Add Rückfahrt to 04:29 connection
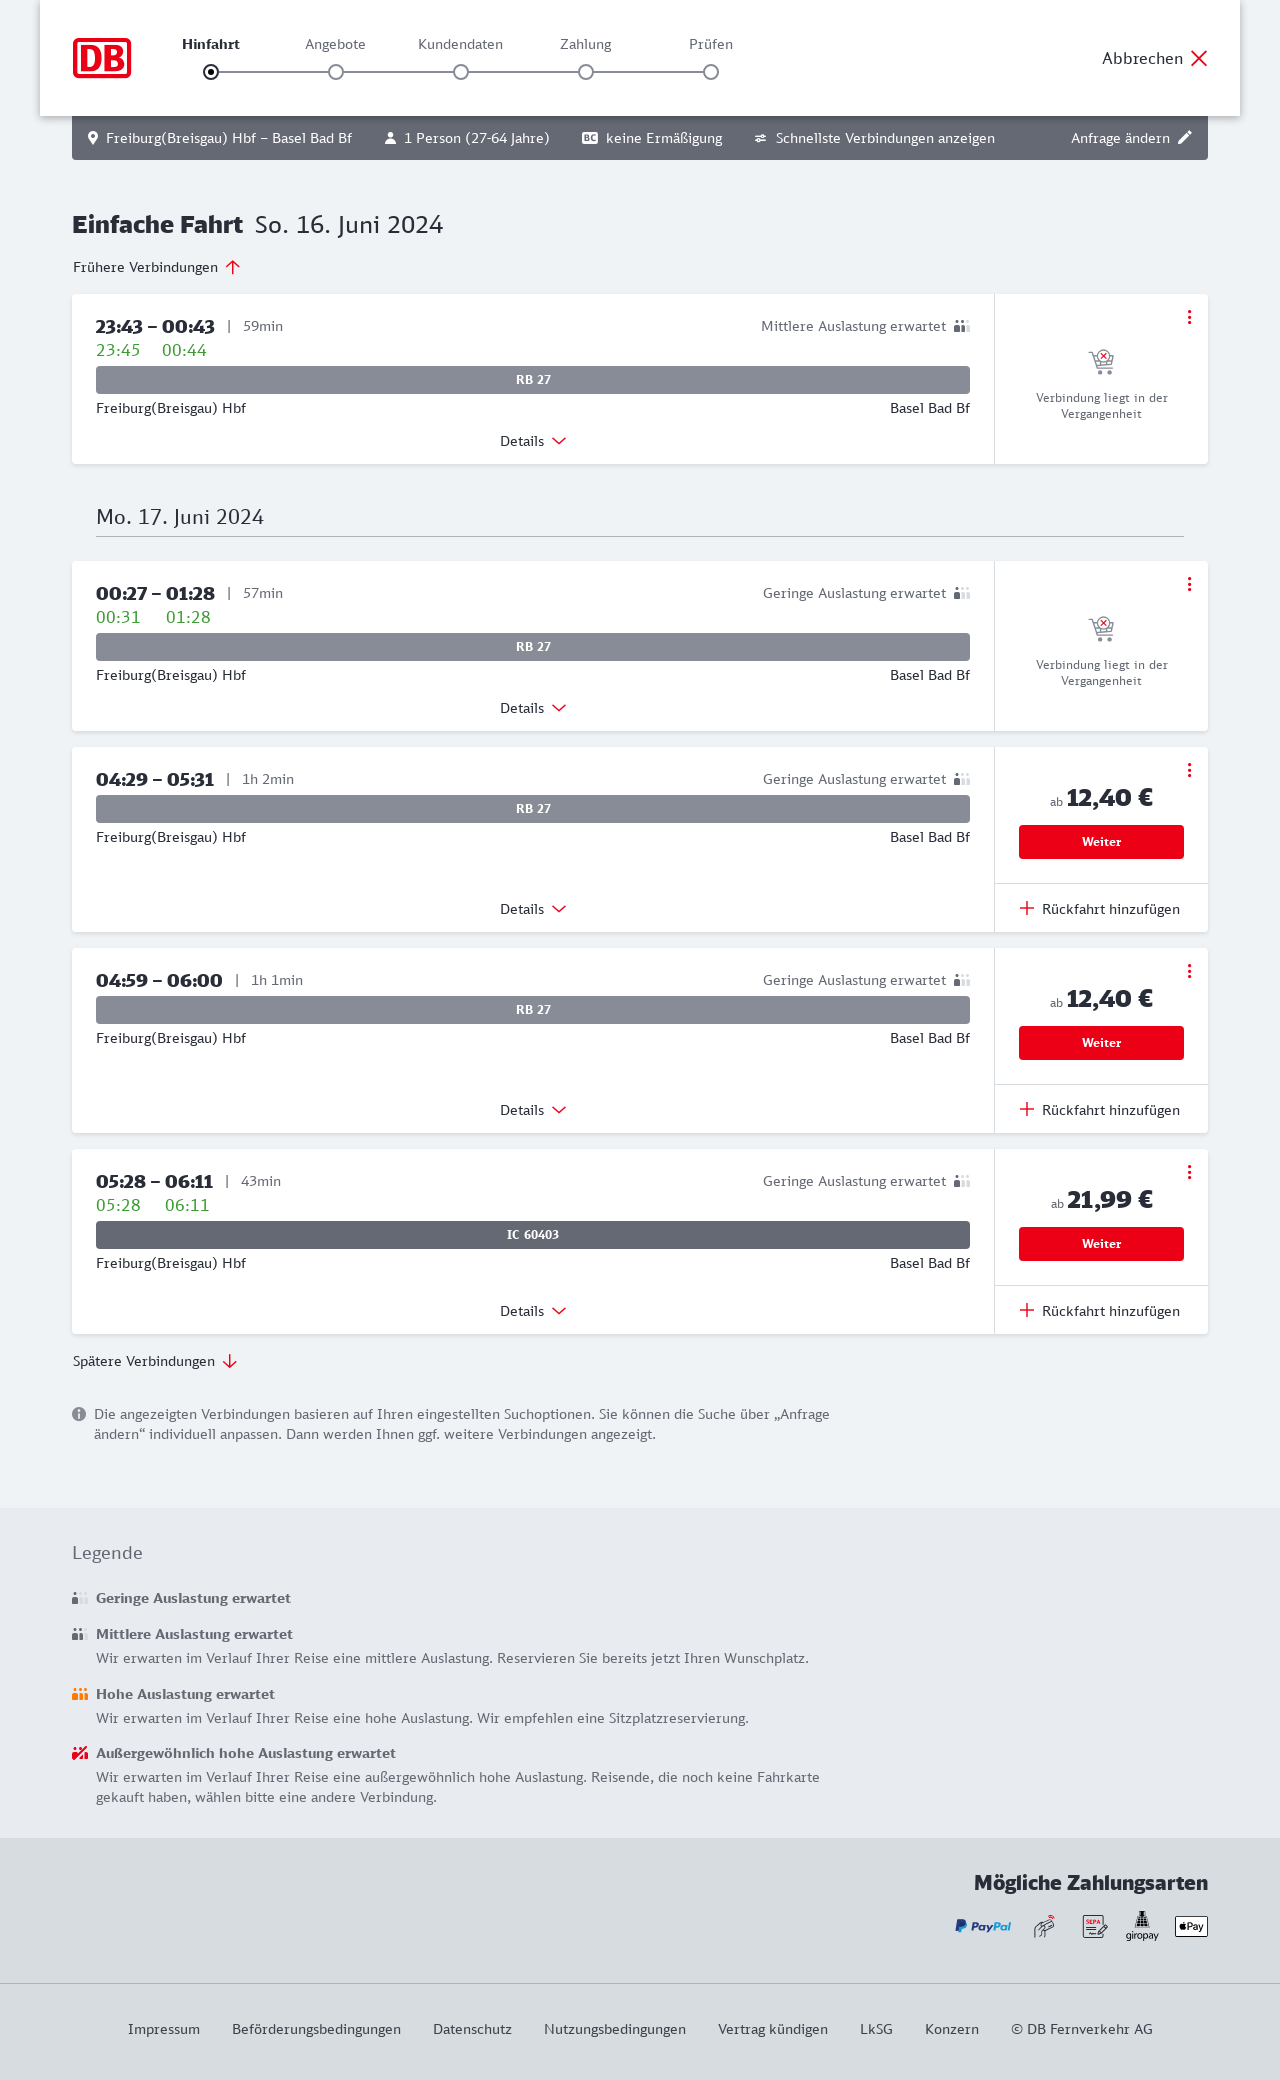This screenshot has width=1280, height=2080. click(1100, 909)
